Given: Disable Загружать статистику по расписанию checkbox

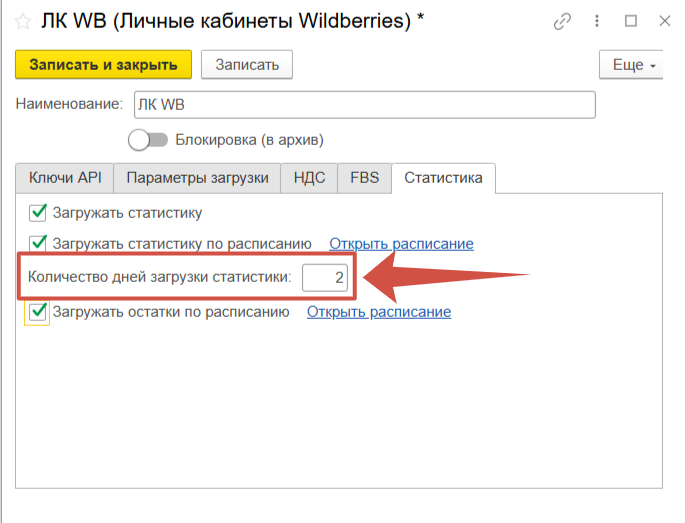Looking at the screenshot, I should (39, 243).
